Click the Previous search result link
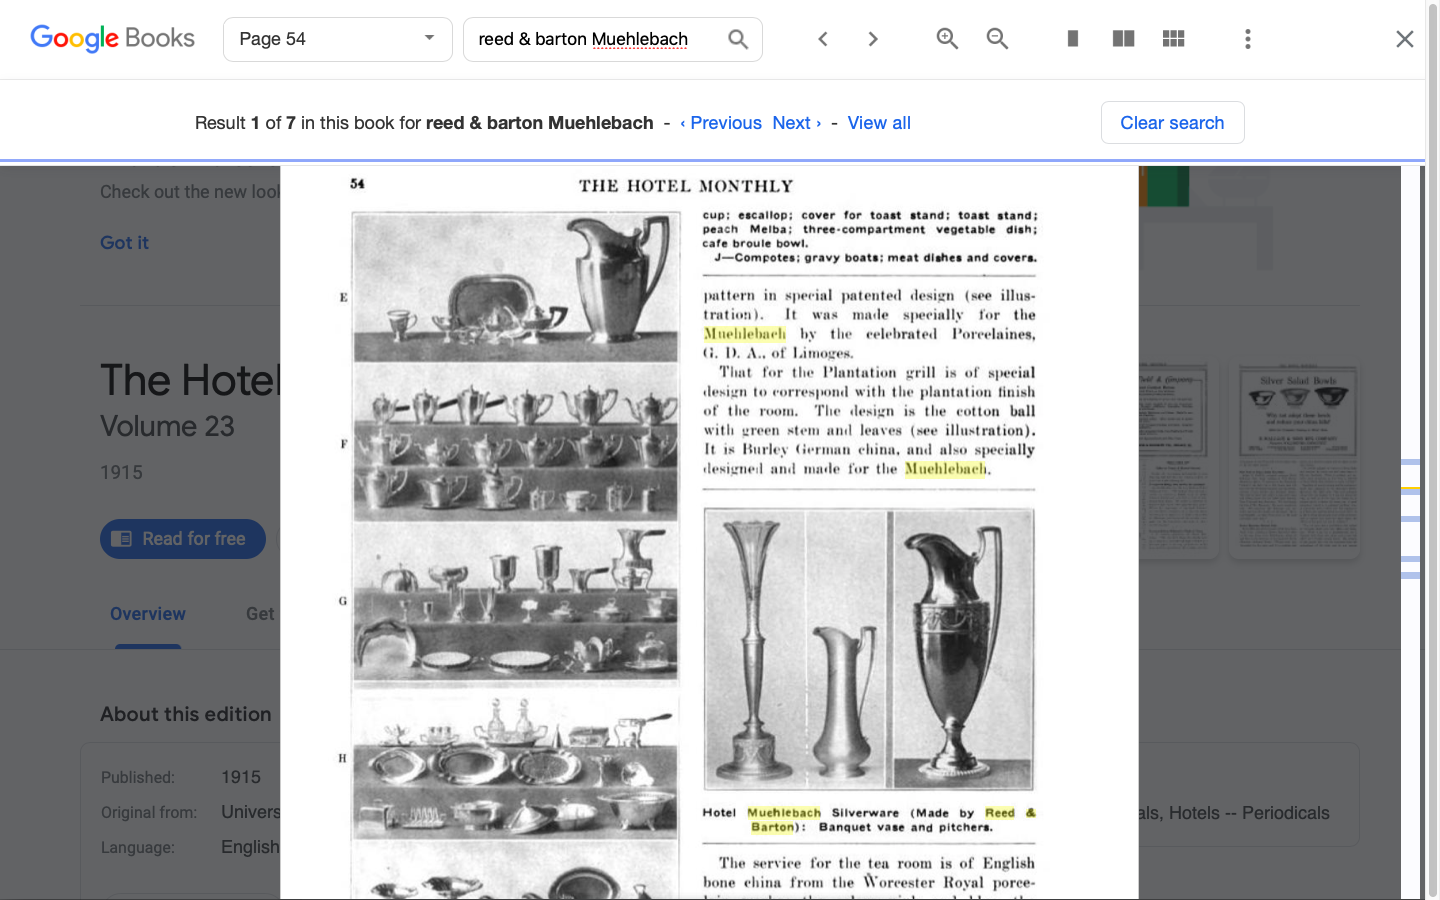Viewport: 1440px width, 900px height. tap(720, 123)
